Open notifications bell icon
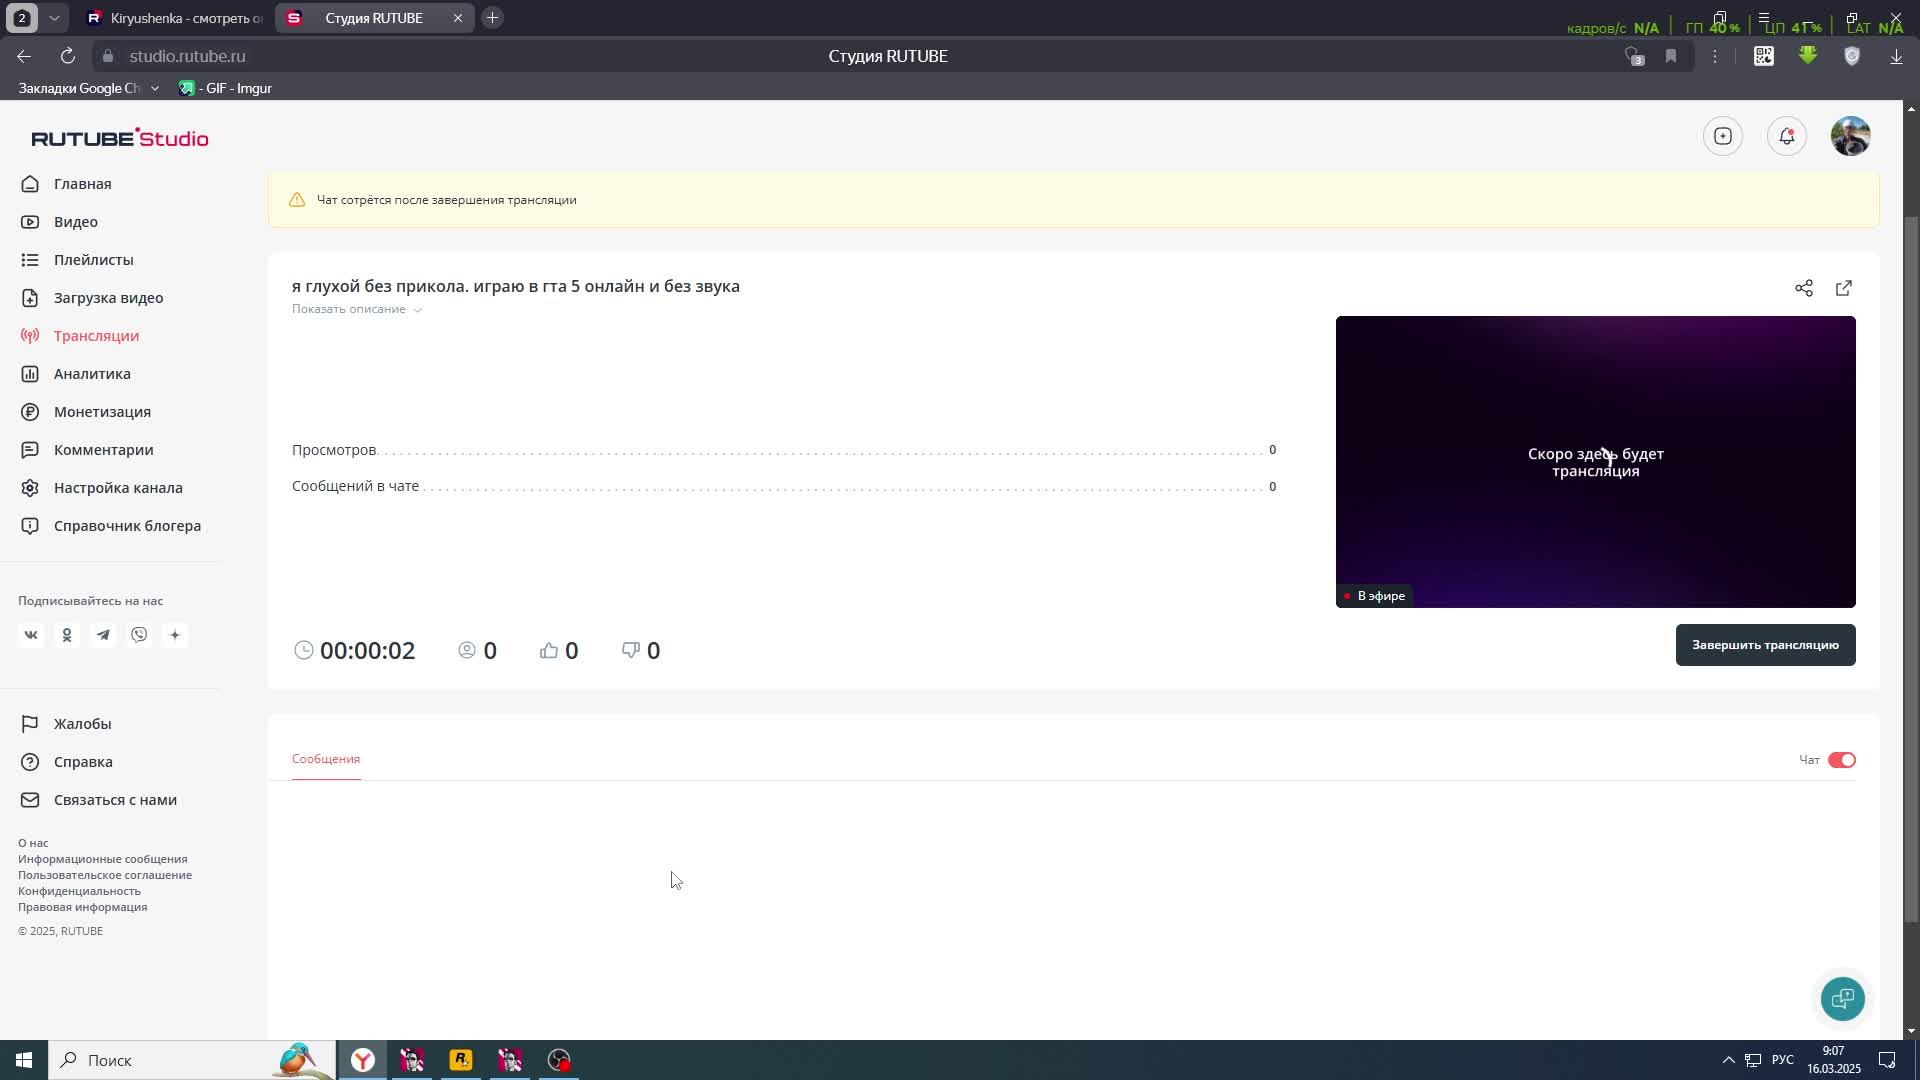 coord(1787,136)
